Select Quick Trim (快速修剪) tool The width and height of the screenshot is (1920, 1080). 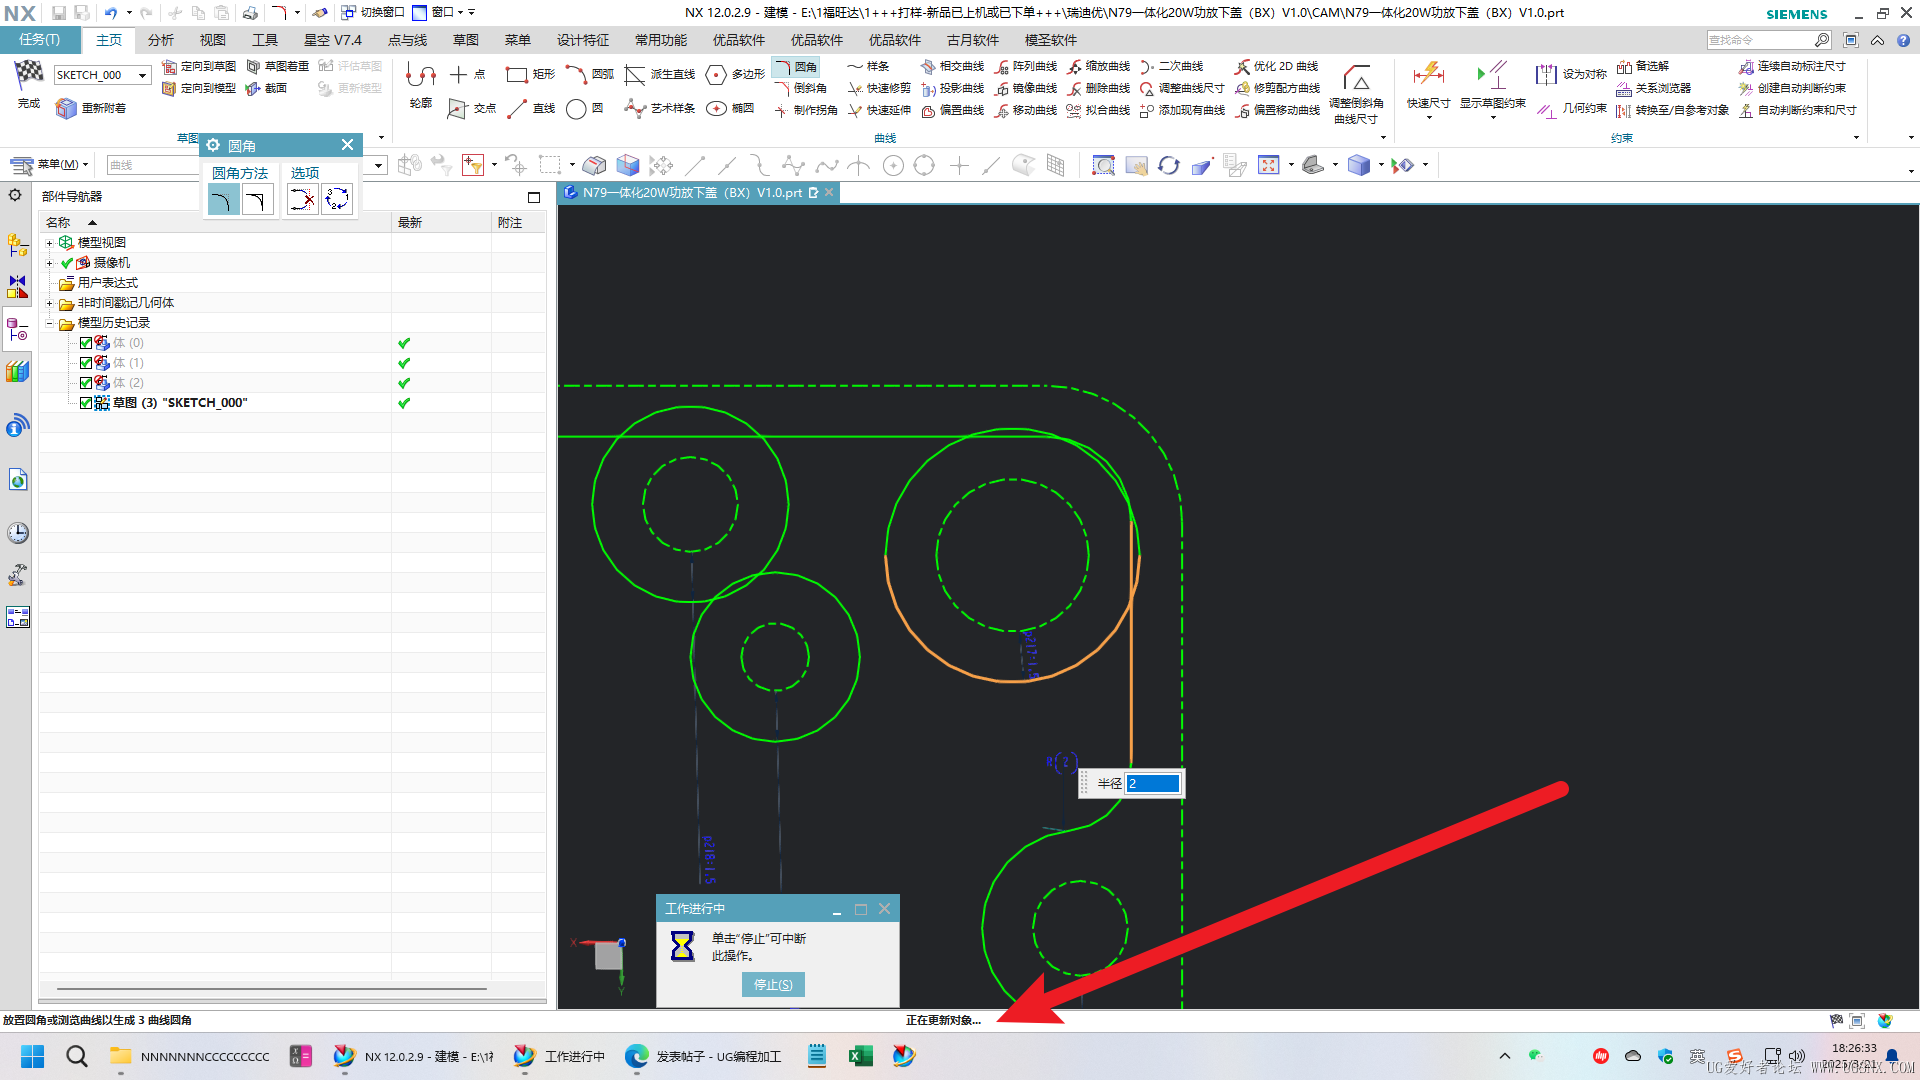click(x=878, y=88)
